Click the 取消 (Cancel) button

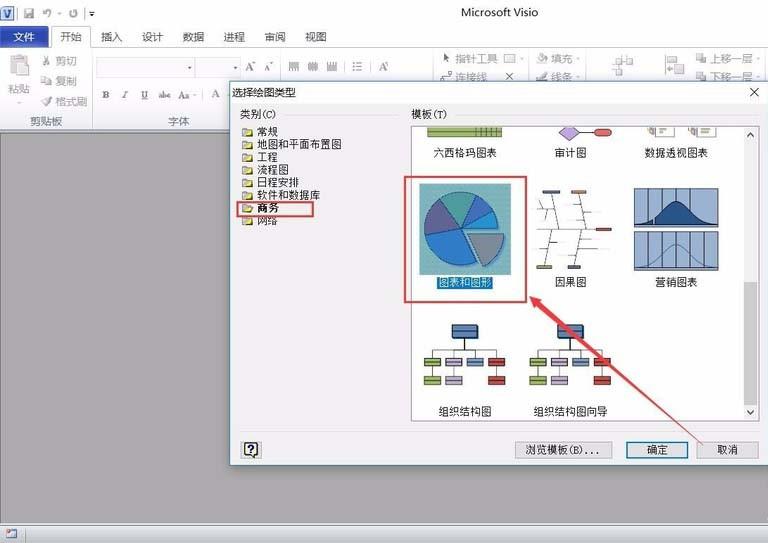(x=727, y=450)
